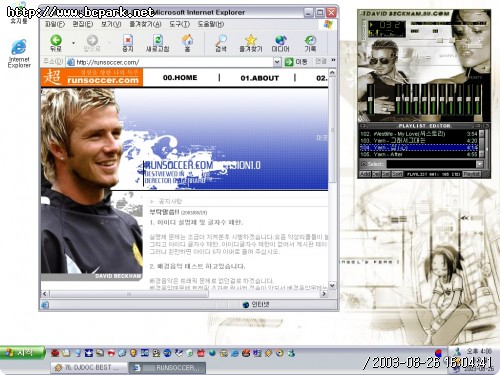Open the 파일(F) File menu
500x375 pixels.
(x=54, y=24)
